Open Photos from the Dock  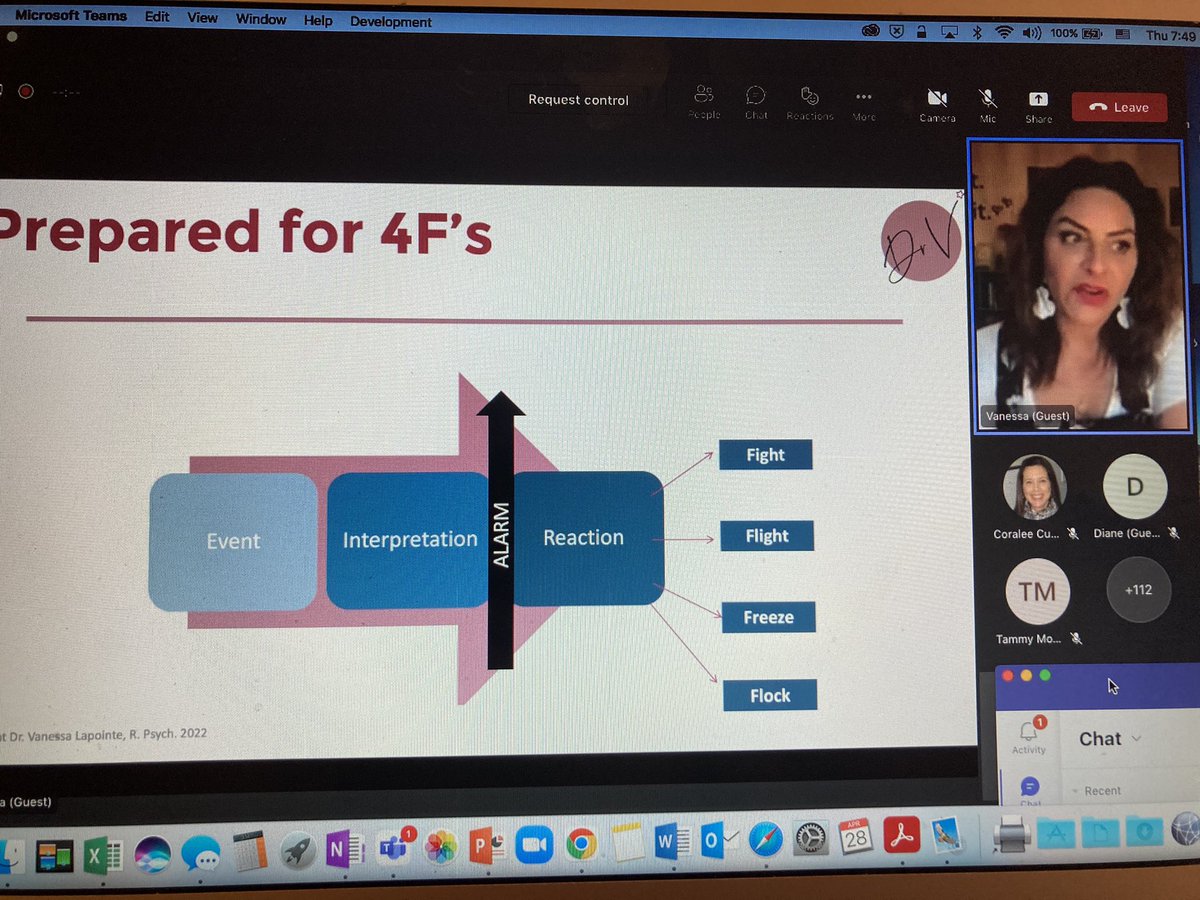pyautogui.click(x=440, y=848)
